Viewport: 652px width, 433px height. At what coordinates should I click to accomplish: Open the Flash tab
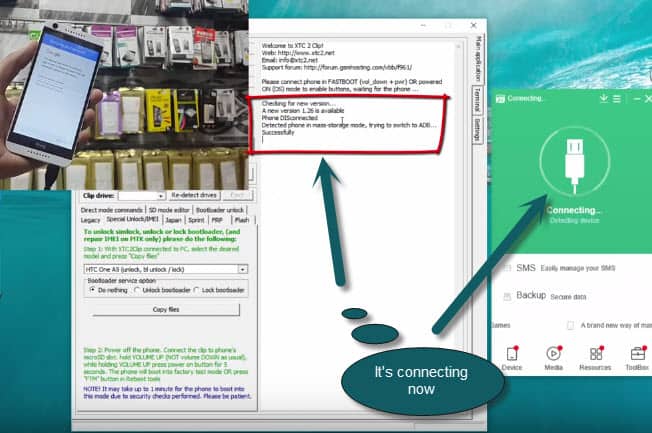tap(242, 220)
